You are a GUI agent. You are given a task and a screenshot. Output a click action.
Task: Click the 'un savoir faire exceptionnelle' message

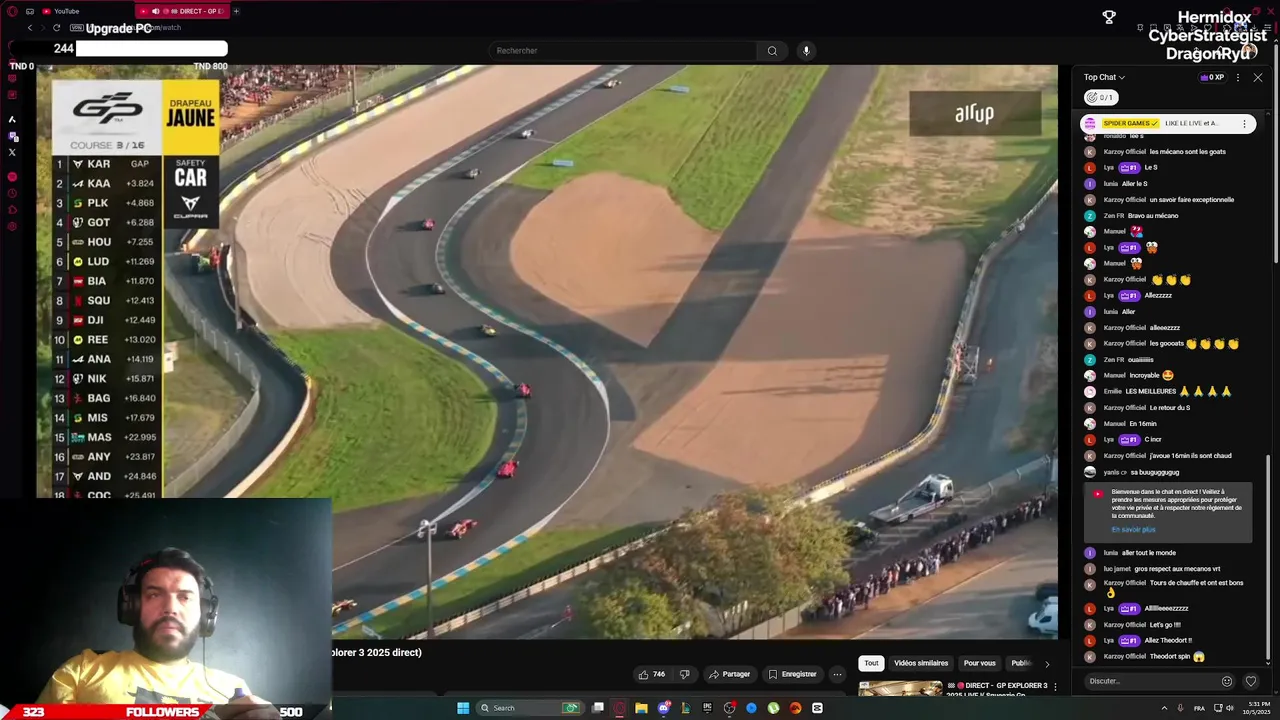[1192, 199]
